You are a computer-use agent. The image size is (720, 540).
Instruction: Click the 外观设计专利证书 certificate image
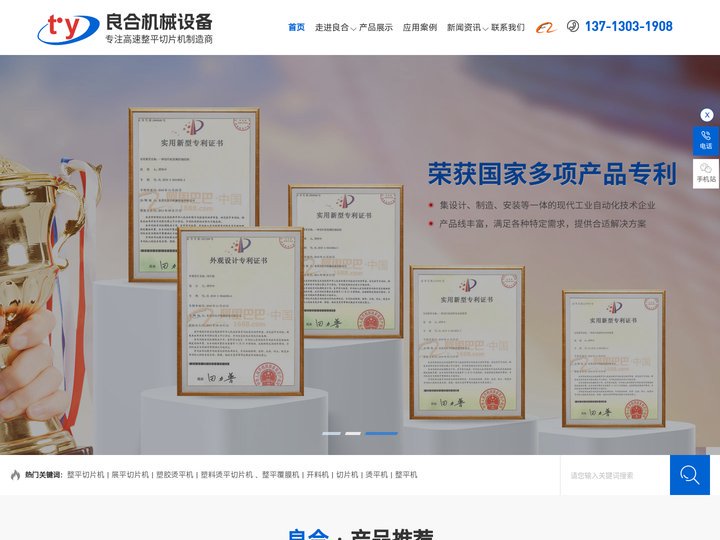point(240,312)
